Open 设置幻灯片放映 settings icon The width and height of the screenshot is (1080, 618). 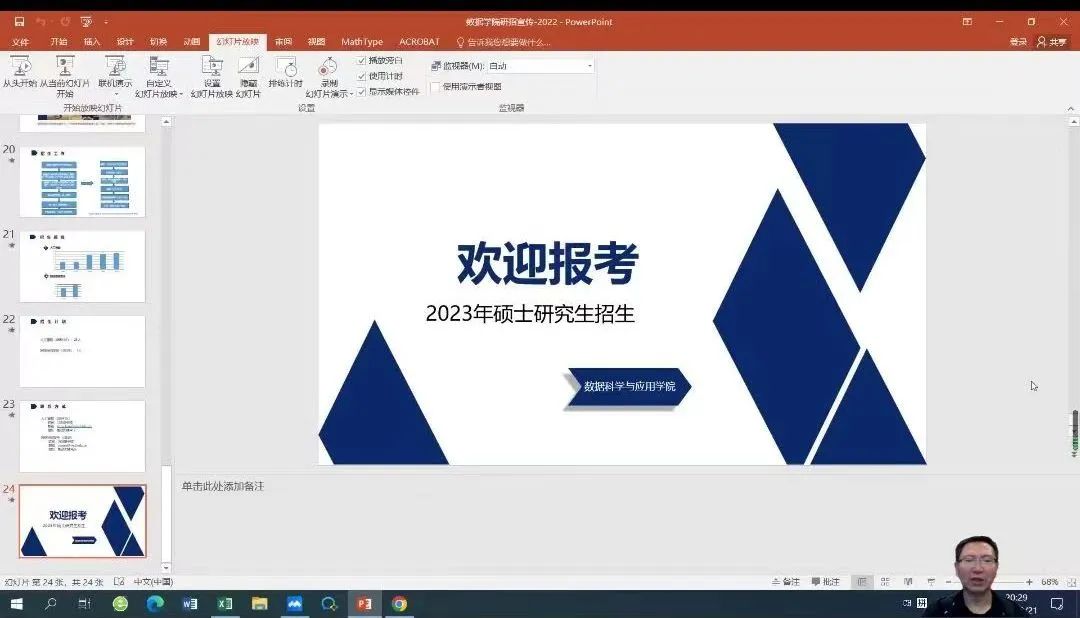pyautogui.click(x=212, y=67)
